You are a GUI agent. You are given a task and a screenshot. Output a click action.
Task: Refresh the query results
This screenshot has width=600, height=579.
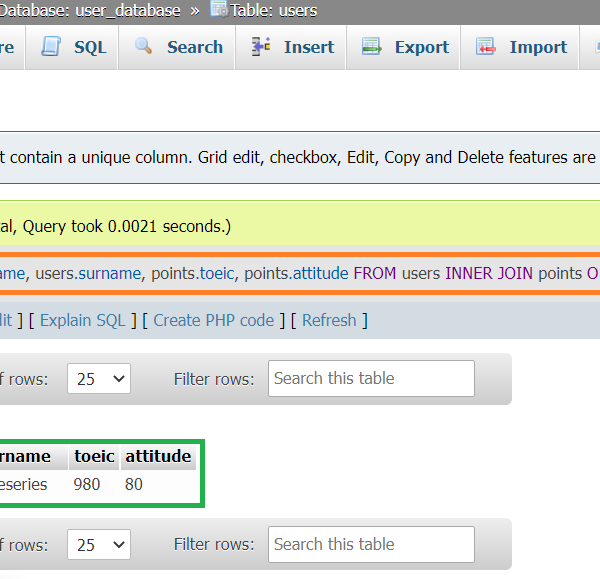coord(329,320)
